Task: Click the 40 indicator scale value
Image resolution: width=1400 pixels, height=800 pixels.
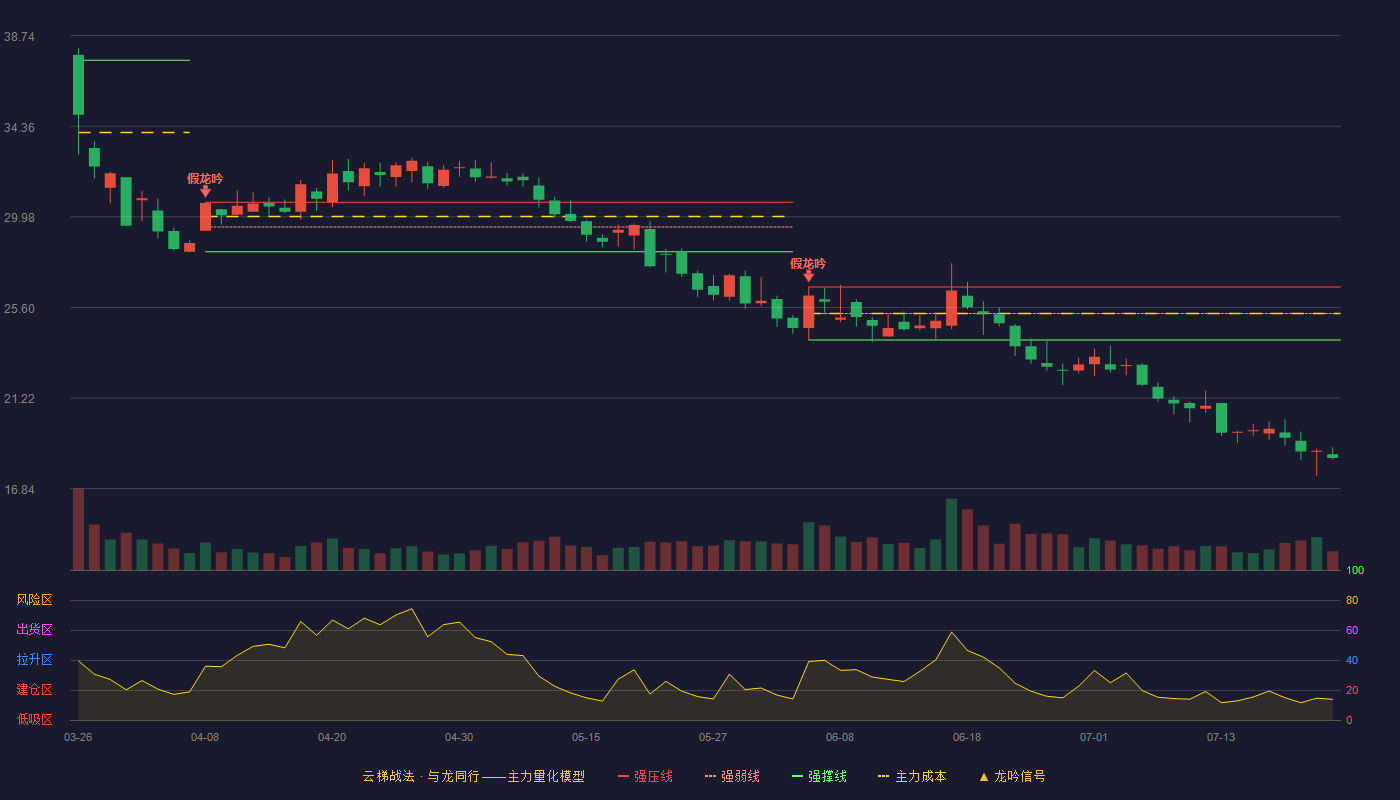Action: [1352, 660]
